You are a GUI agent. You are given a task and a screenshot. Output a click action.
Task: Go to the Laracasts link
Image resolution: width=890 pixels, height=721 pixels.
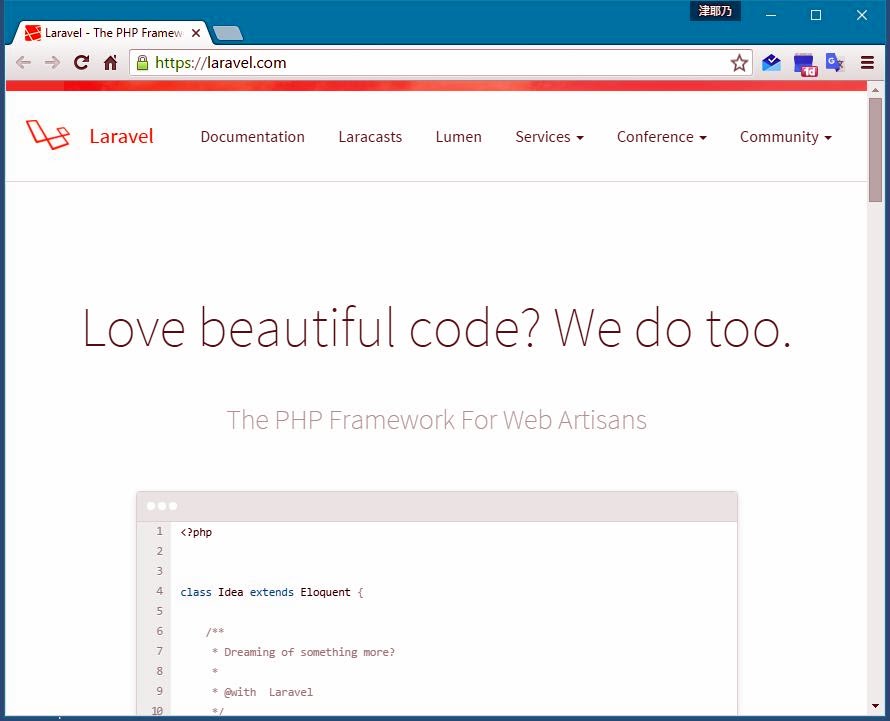point(370,137)
